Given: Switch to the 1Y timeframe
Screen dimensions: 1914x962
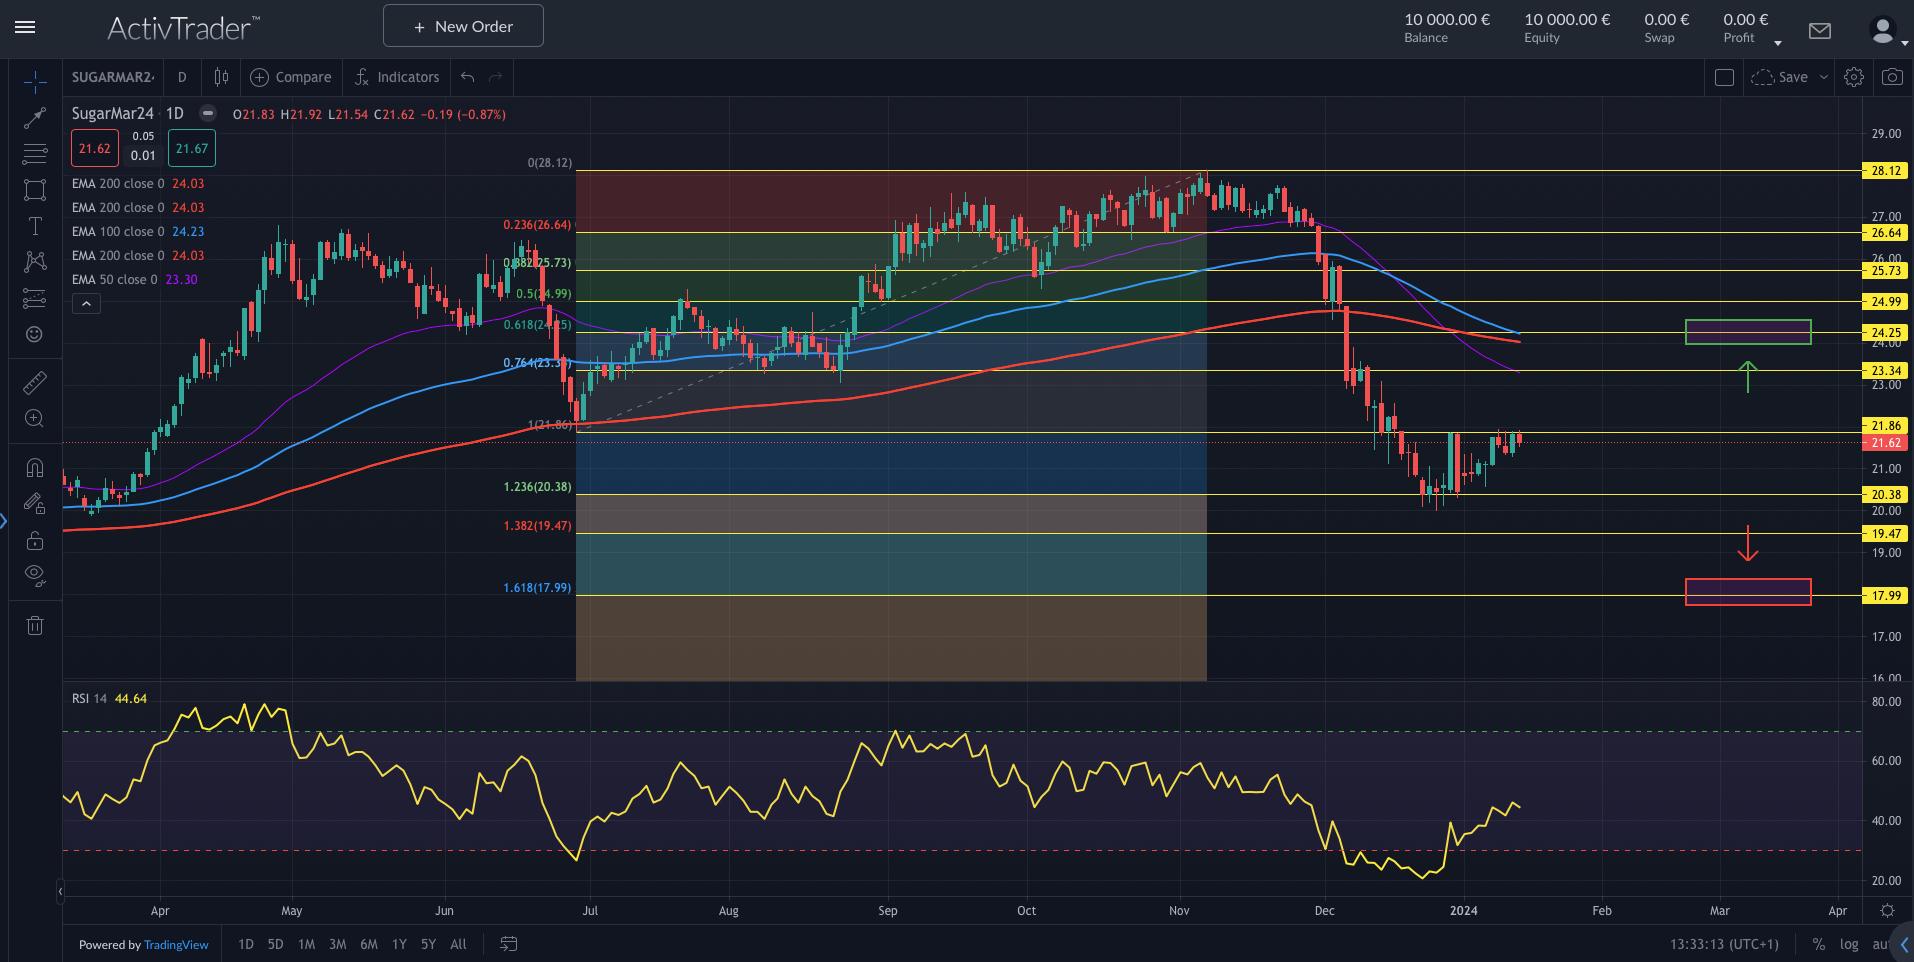Looking at the screenshot, I should [398, 944].
